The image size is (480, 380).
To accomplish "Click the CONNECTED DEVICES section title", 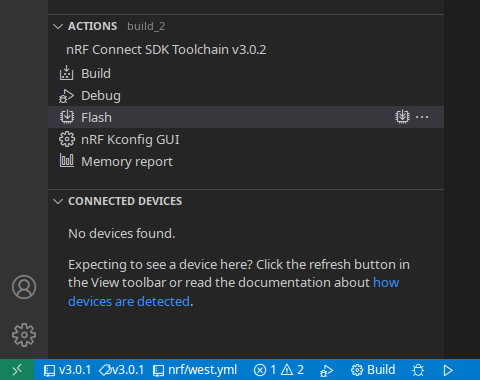I will pyautogui.click(x=125, y=201).
